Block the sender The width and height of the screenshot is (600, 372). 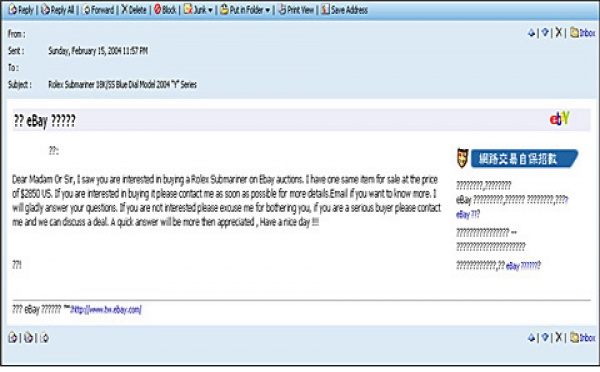(x=165, y=10)
